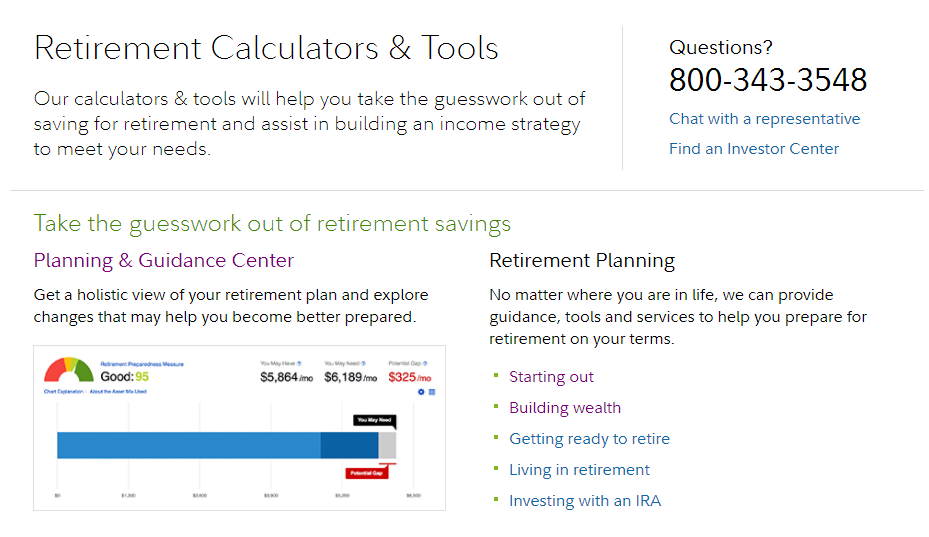Click the gear settings icon in chart

point(421,392)
